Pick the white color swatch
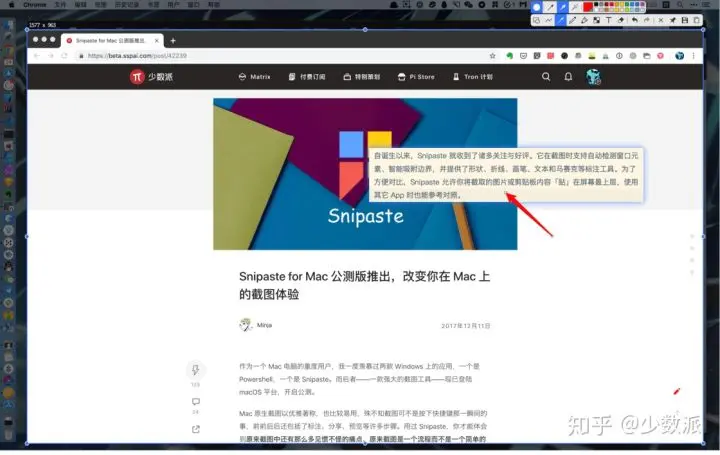 tap(596, 10)
